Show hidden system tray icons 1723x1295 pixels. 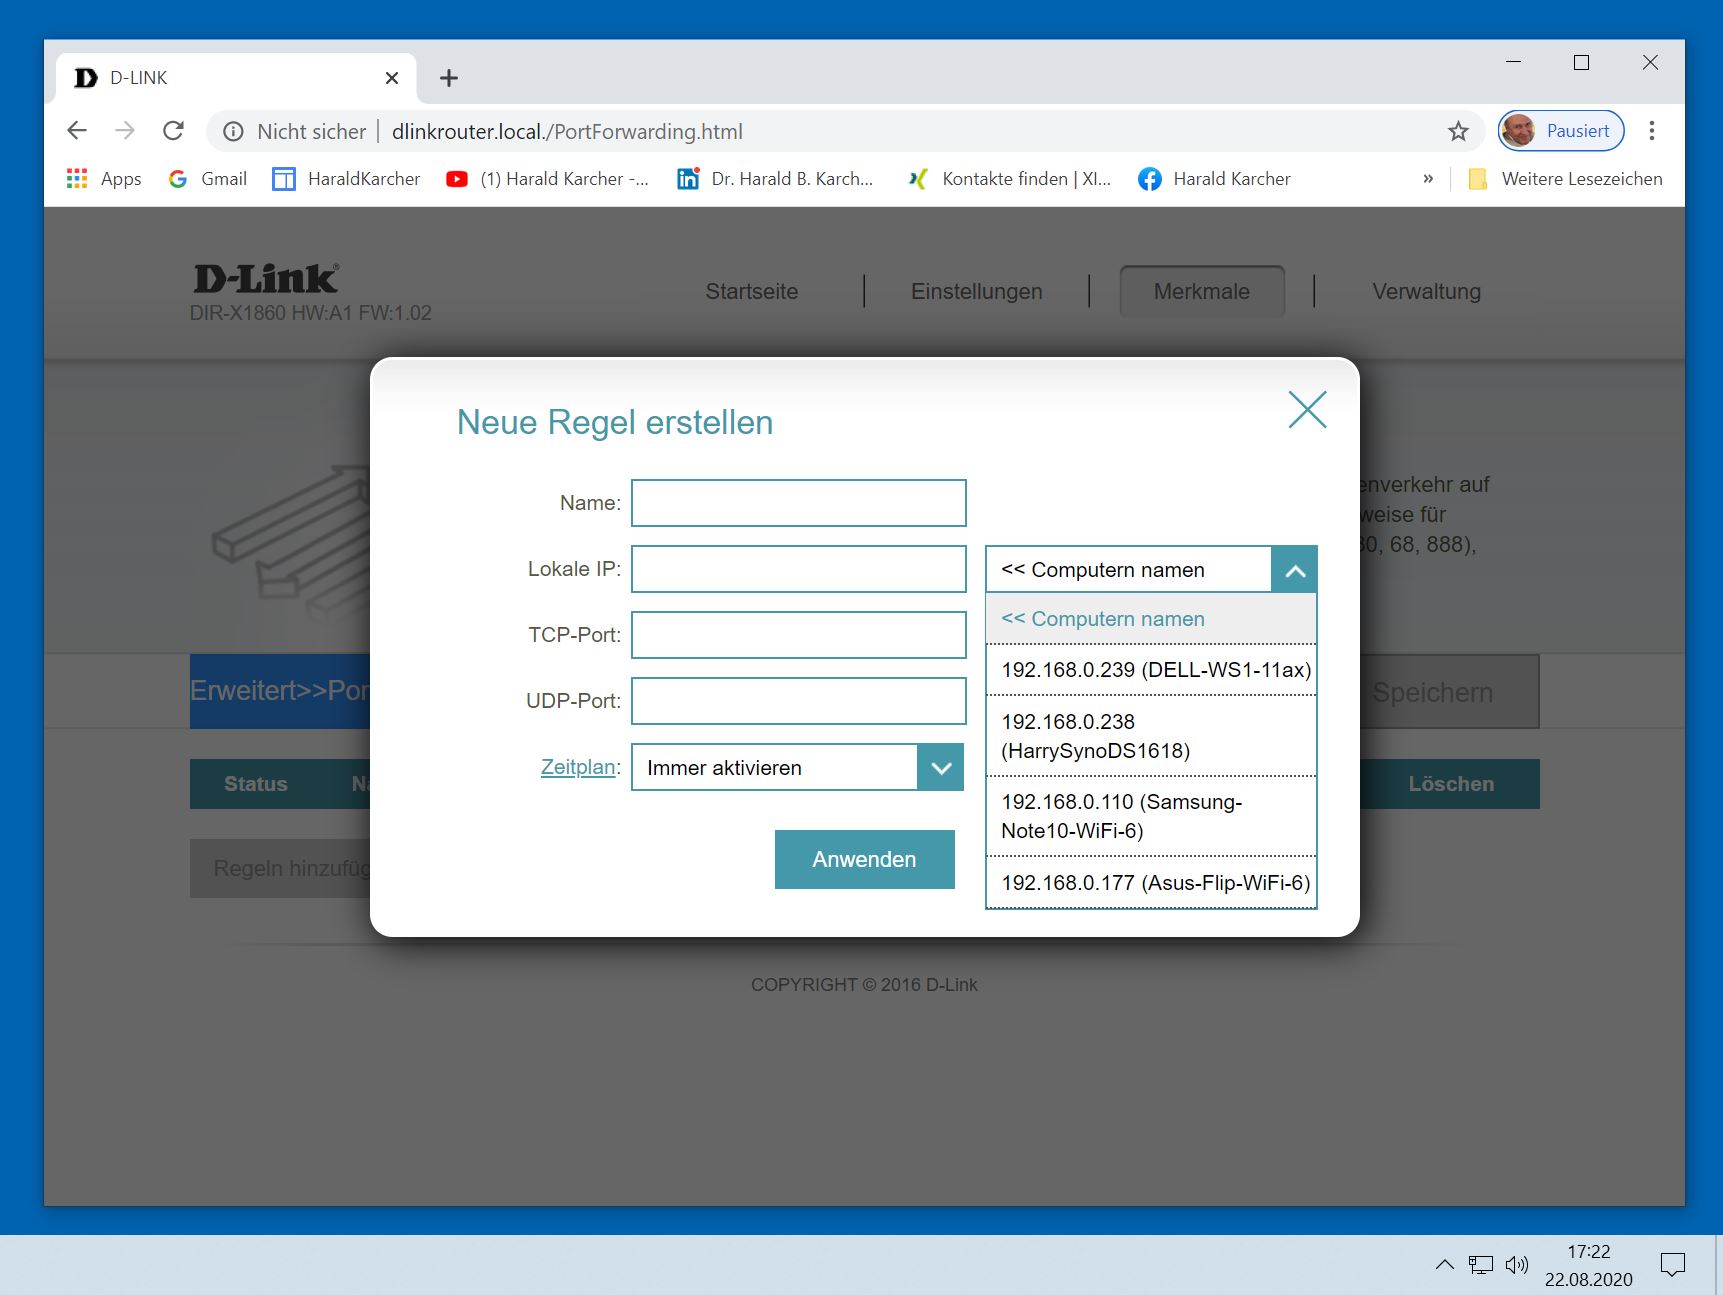(x=1445, y=1265)
